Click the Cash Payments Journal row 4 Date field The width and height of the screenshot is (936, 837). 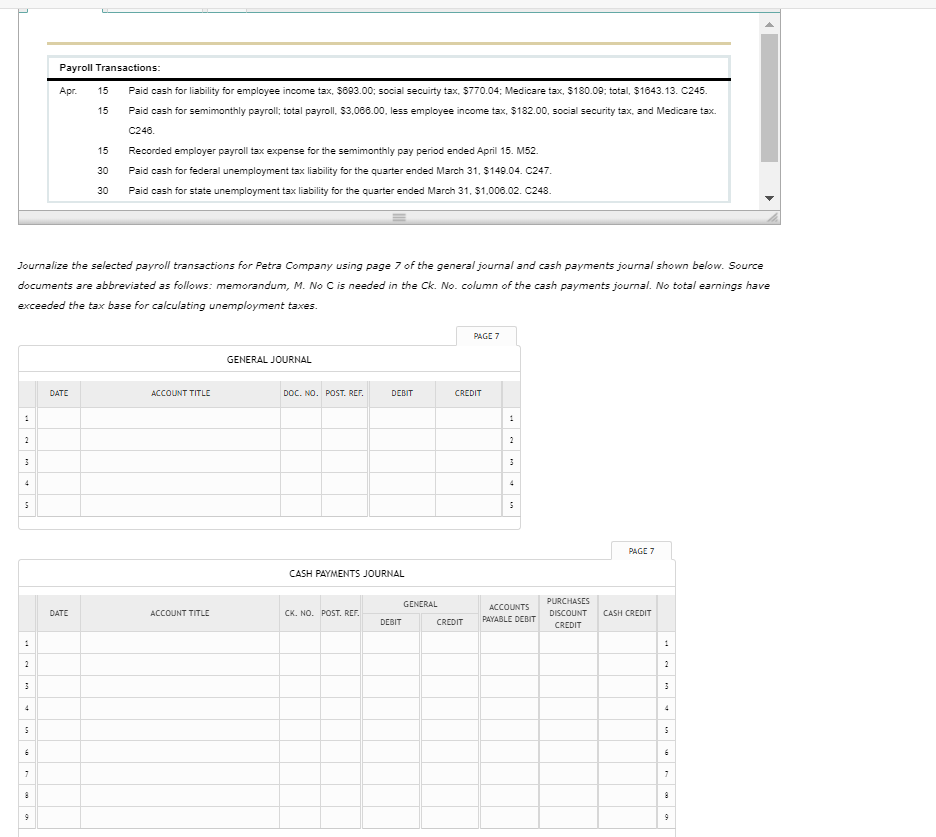pyautogui.click(x=59, y=708)
